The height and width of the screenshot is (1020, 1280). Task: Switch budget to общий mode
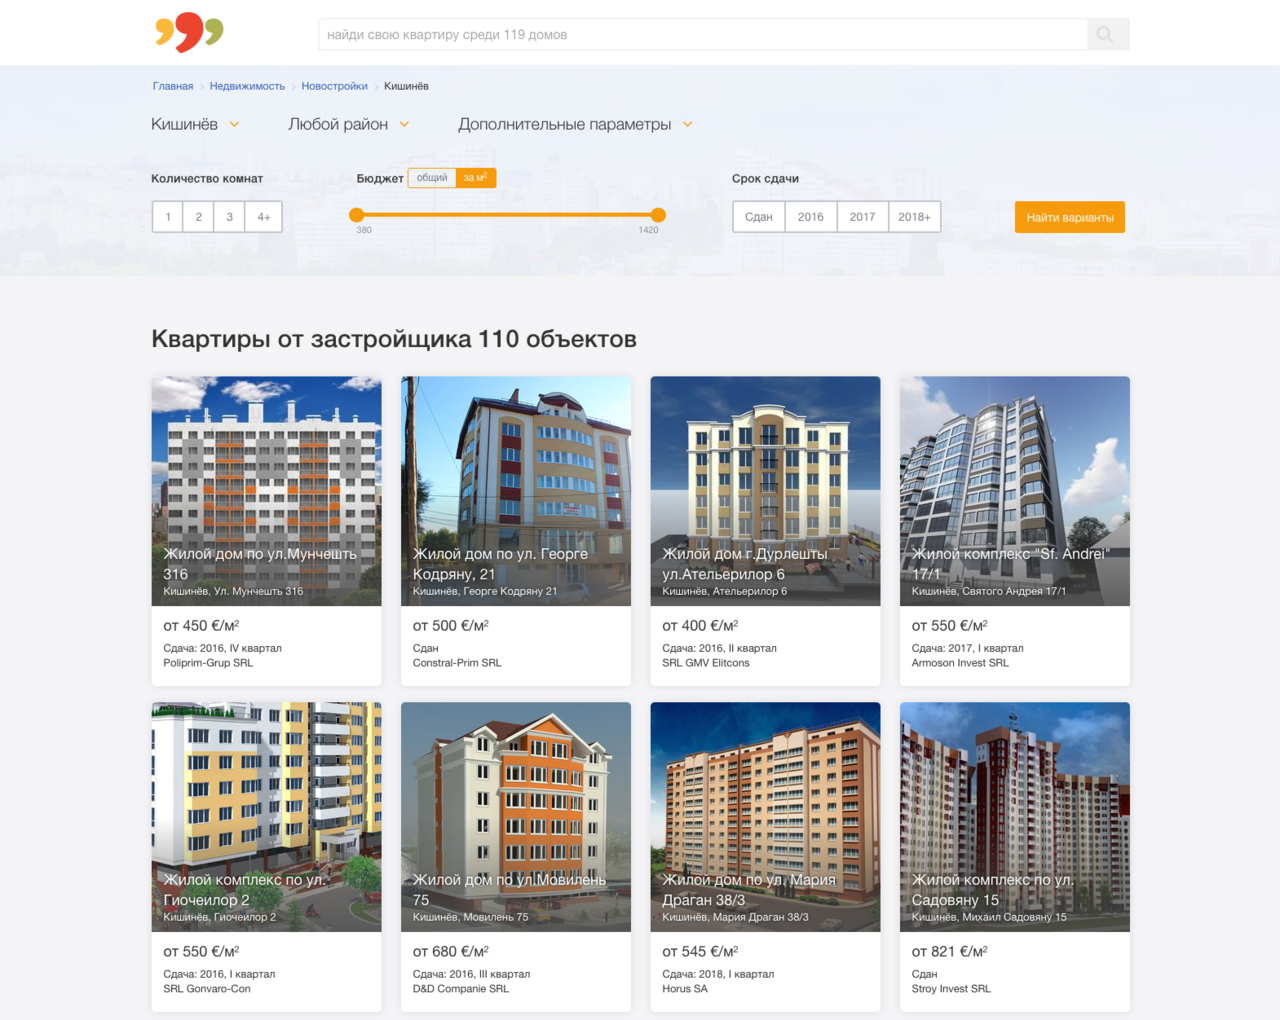click(432, 178)
